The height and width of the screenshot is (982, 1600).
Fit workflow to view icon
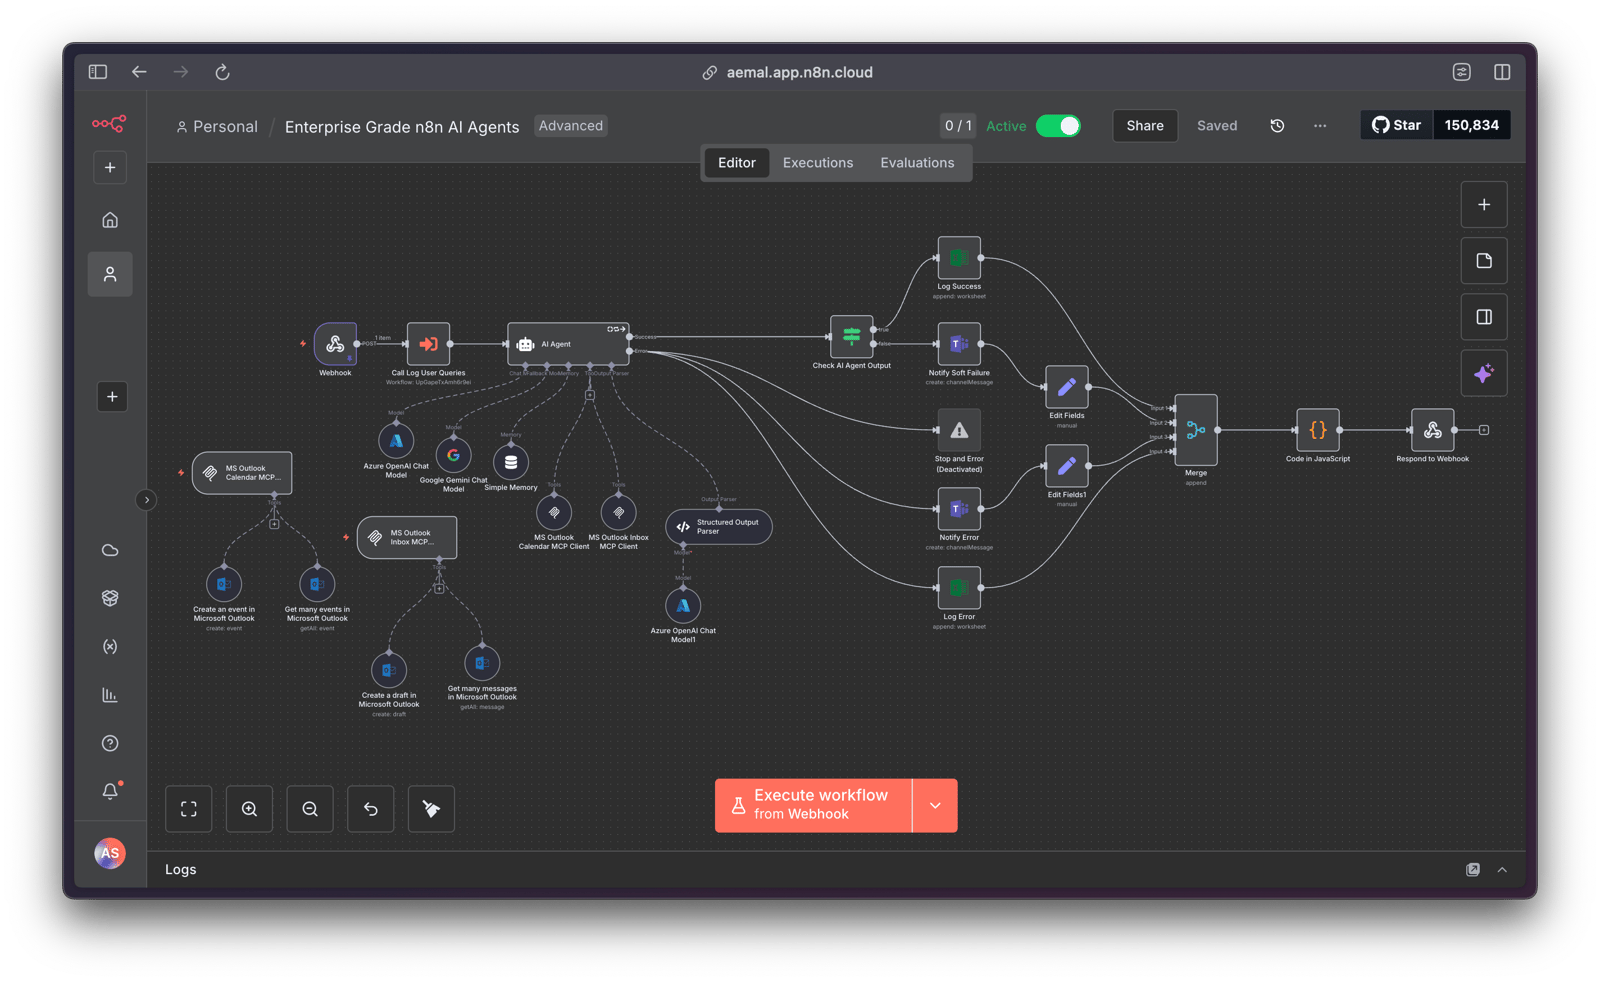[188, 809]
